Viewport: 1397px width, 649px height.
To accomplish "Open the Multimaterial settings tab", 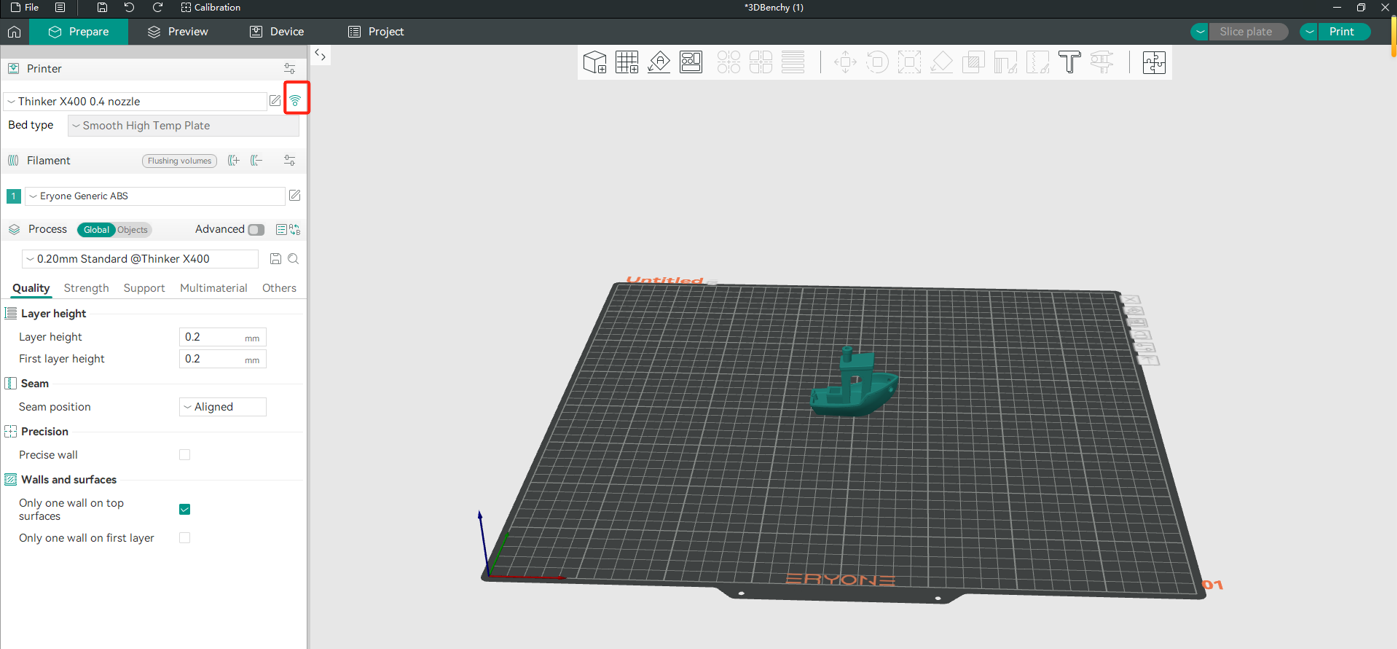I will (x=213, y=288).
